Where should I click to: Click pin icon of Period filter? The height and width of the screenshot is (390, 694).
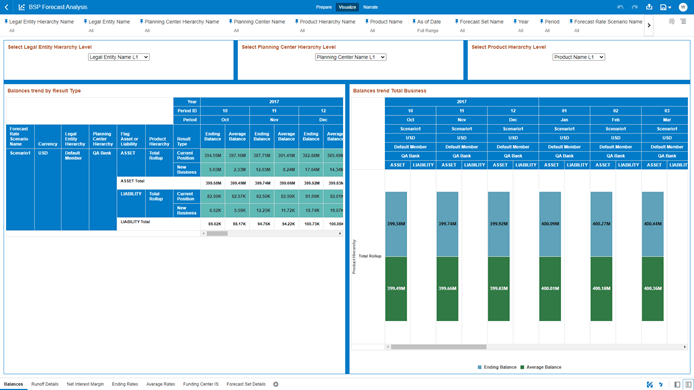click(x=541, y=21)
